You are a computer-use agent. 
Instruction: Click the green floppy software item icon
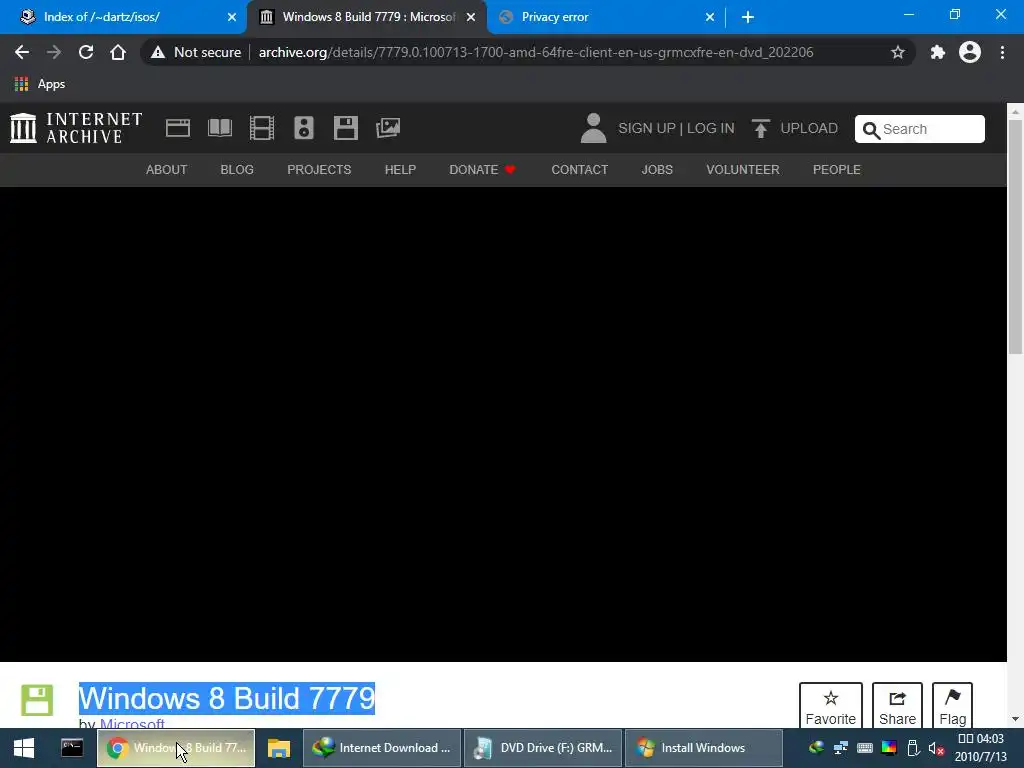[37, 700]
